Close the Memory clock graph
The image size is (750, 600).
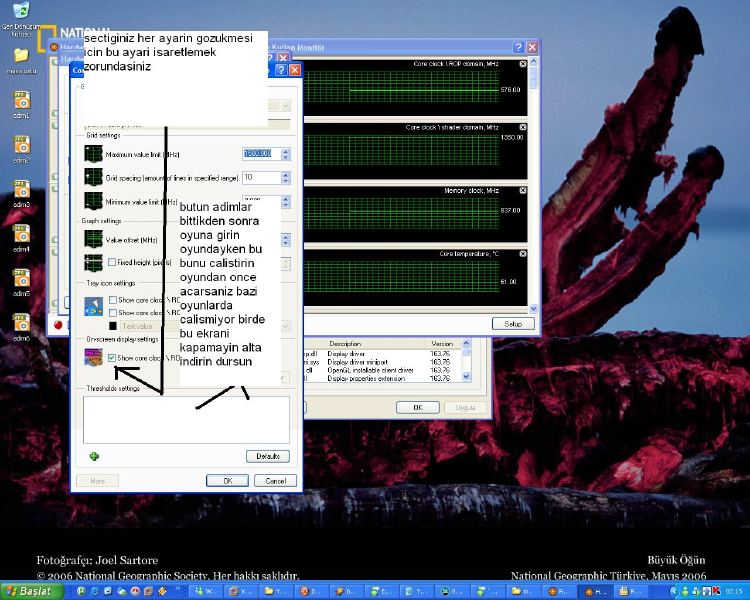(x=523, y=190)
